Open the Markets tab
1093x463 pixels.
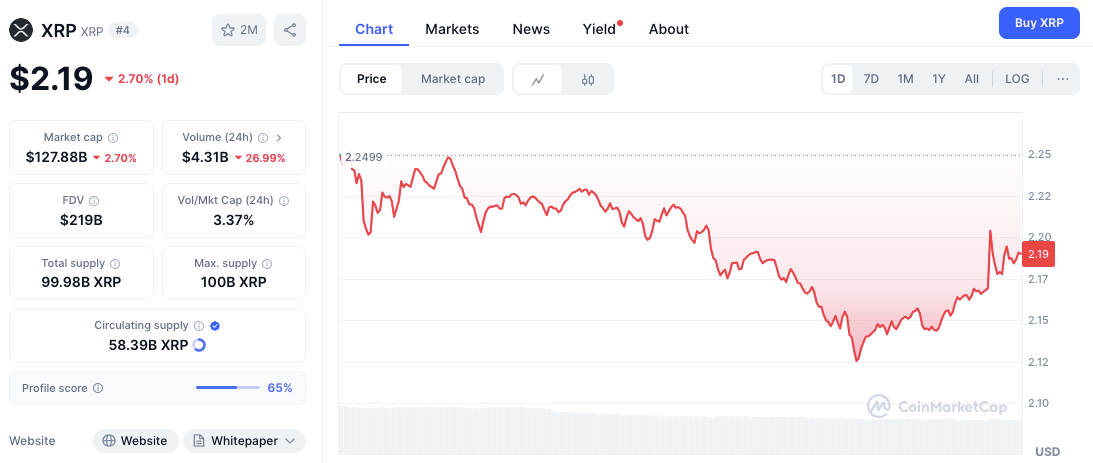tap(452, 29)
